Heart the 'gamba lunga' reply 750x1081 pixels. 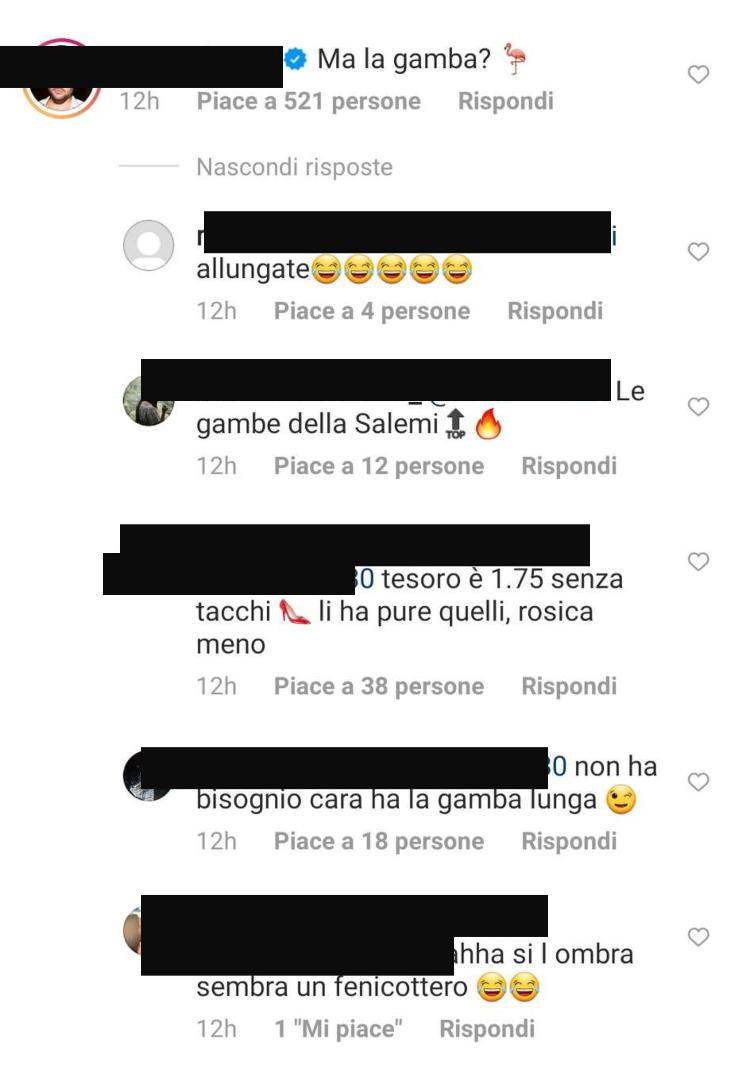click(698, 782)
